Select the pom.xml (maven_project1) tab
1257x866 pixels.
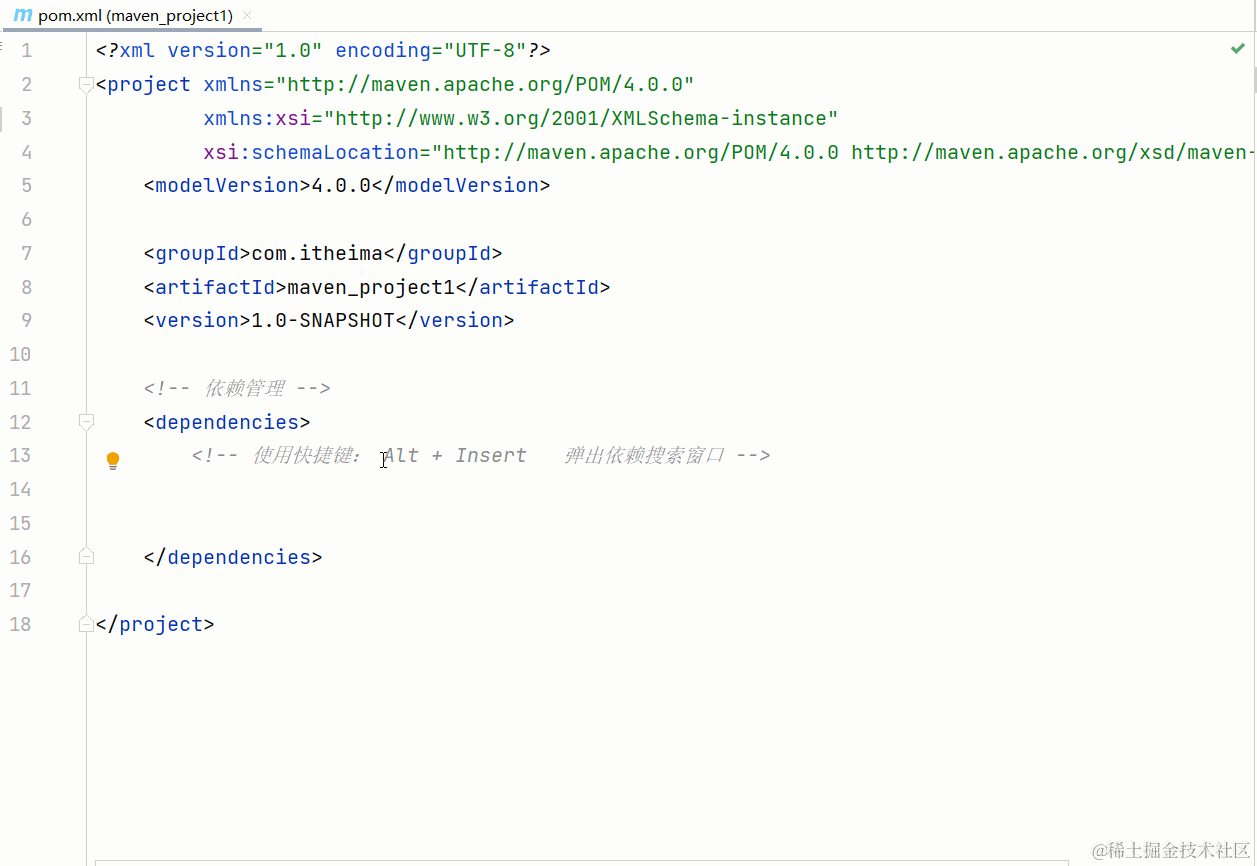pyautogui.click(x=132, y=15)
